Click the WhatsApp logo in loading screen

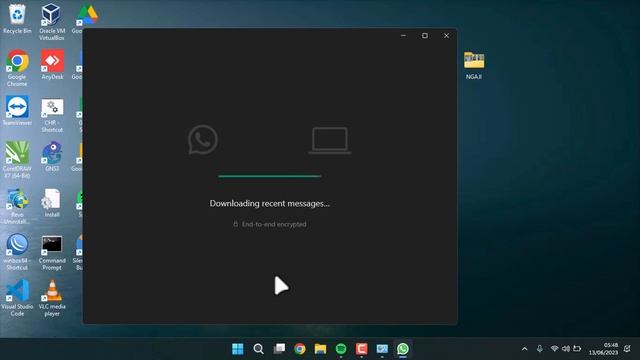tap(203, 140)
